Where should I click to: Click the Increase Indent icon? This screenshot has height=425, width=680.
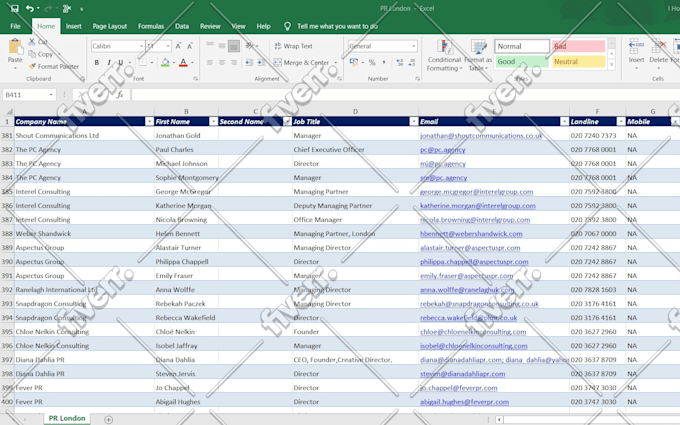coord(261,62)
